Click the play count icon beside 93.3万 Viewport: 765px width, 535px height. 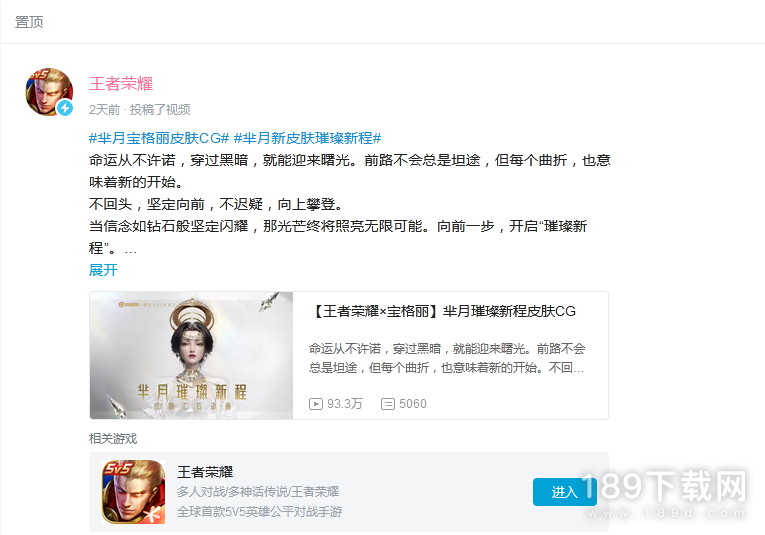pos(316,404)
